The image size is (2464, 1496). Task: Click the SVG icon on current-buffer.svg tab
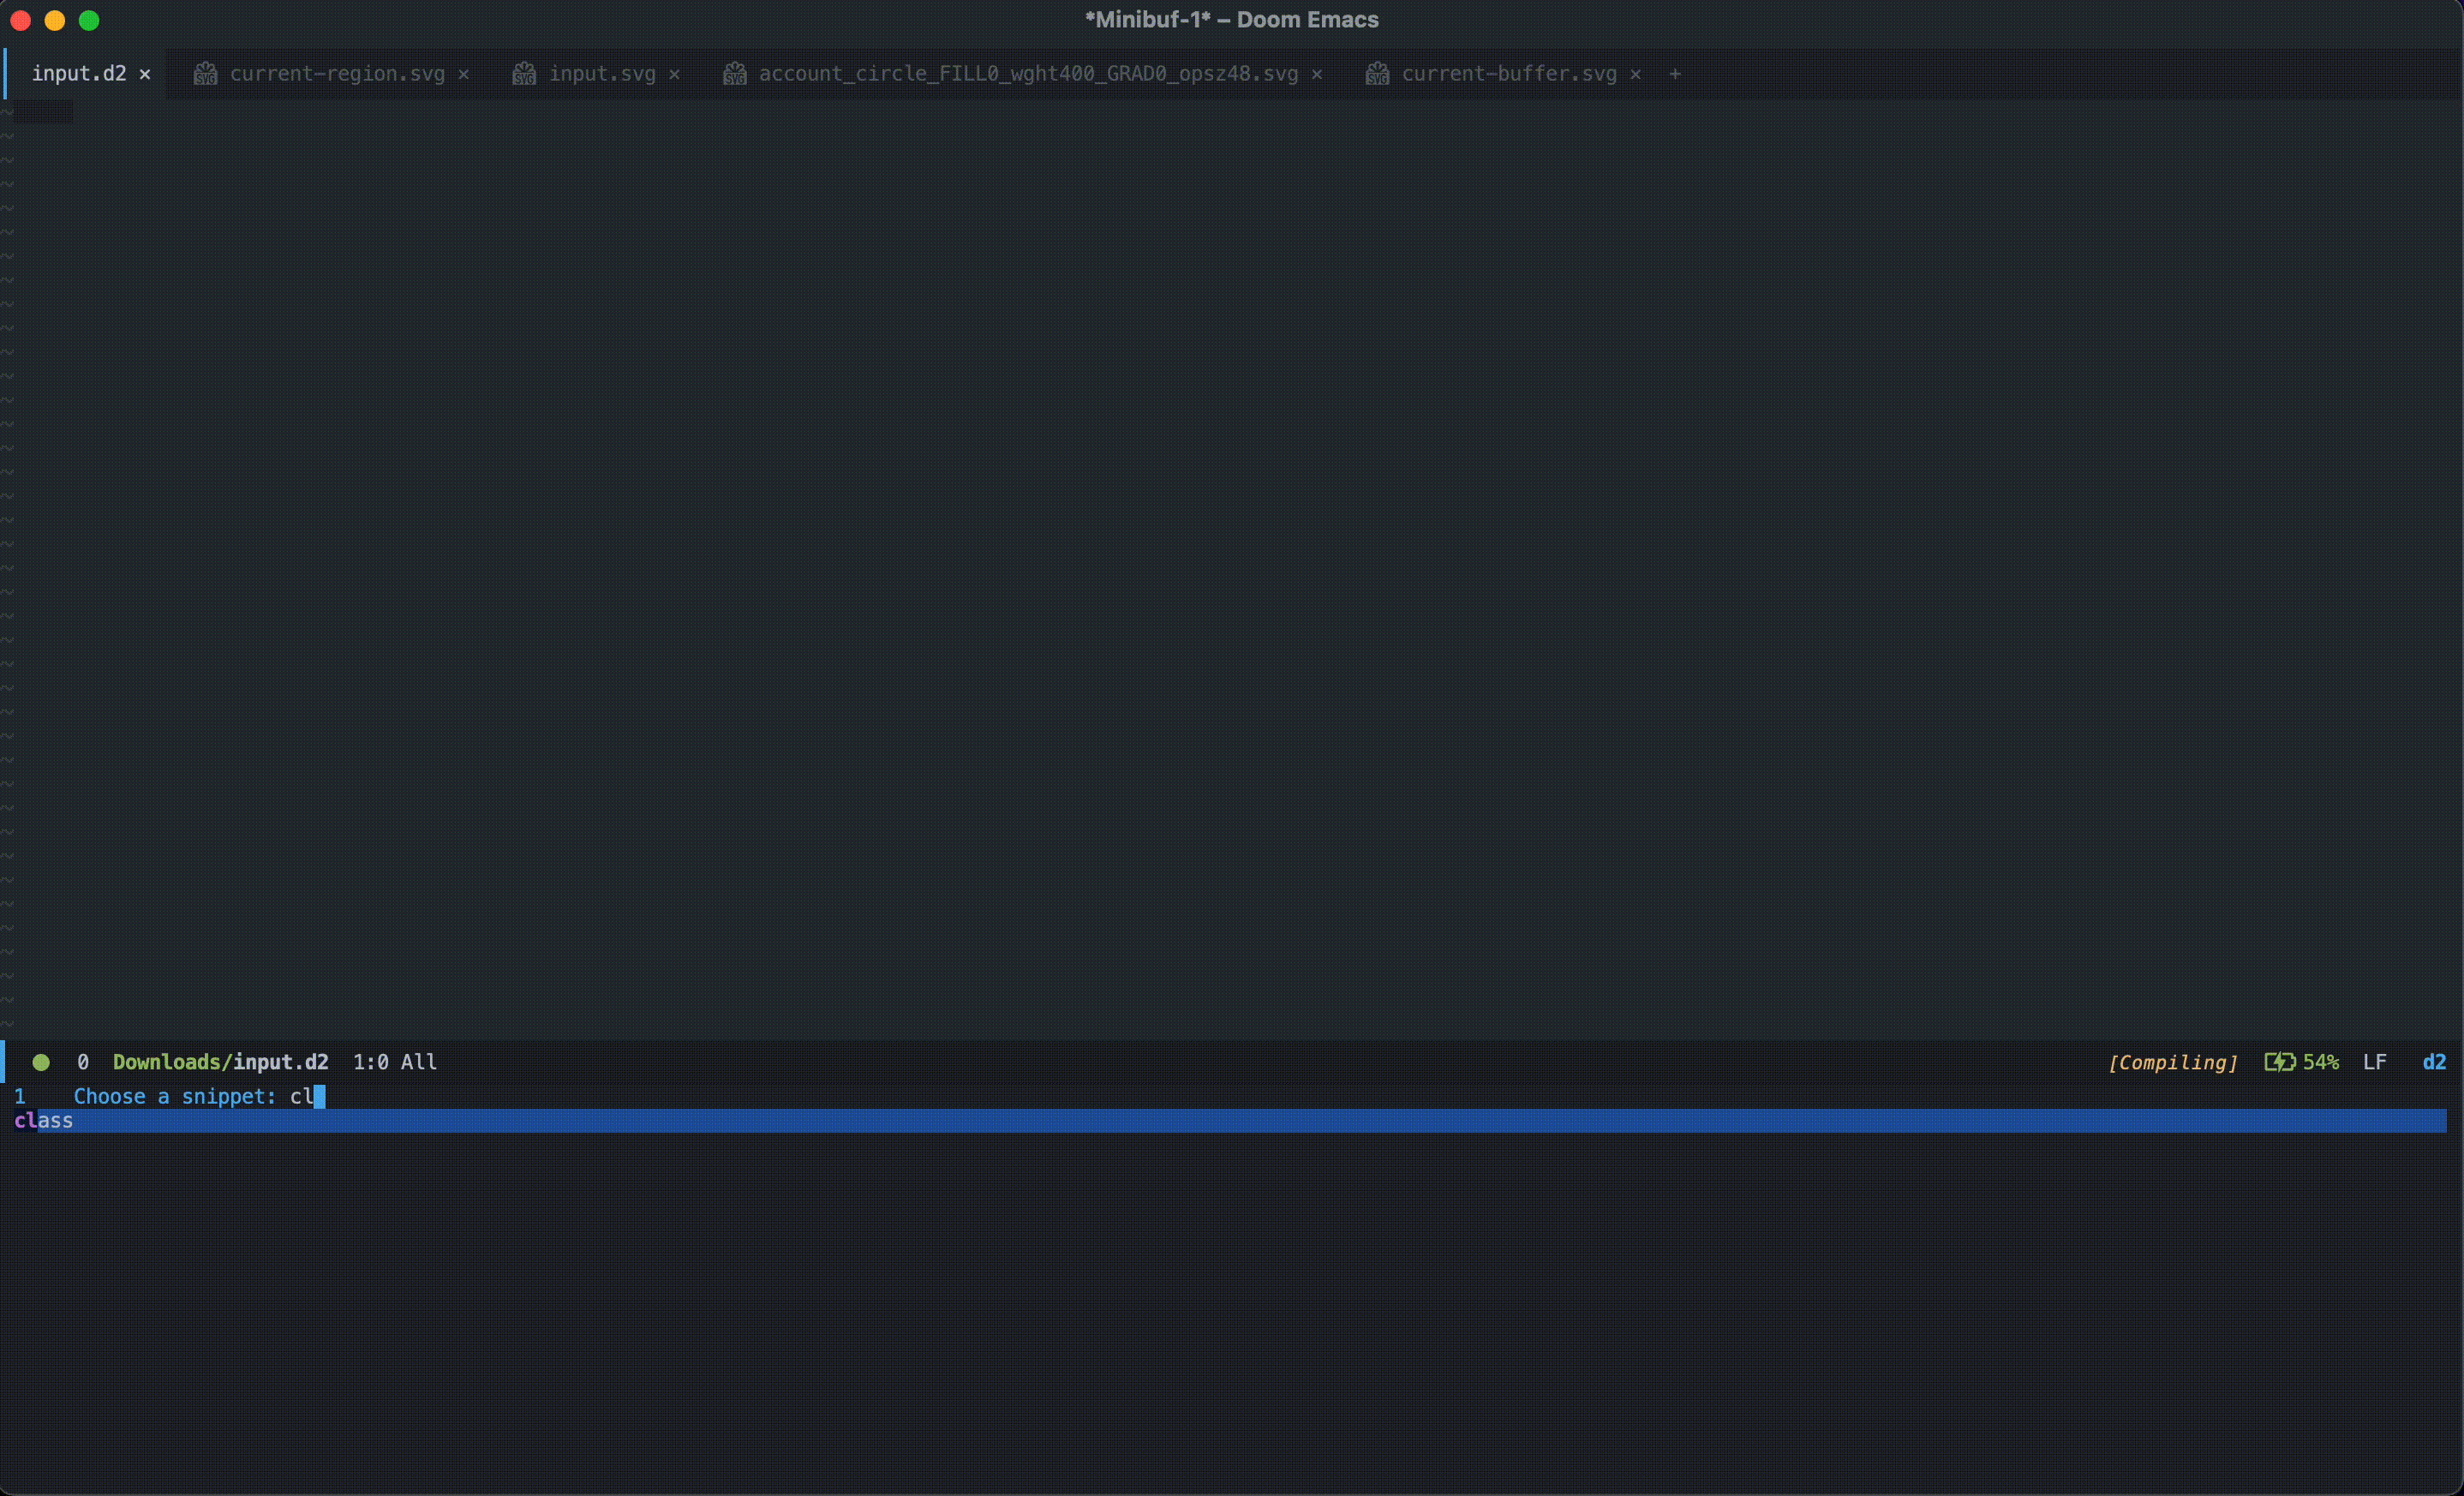[x=1377, y=74]
